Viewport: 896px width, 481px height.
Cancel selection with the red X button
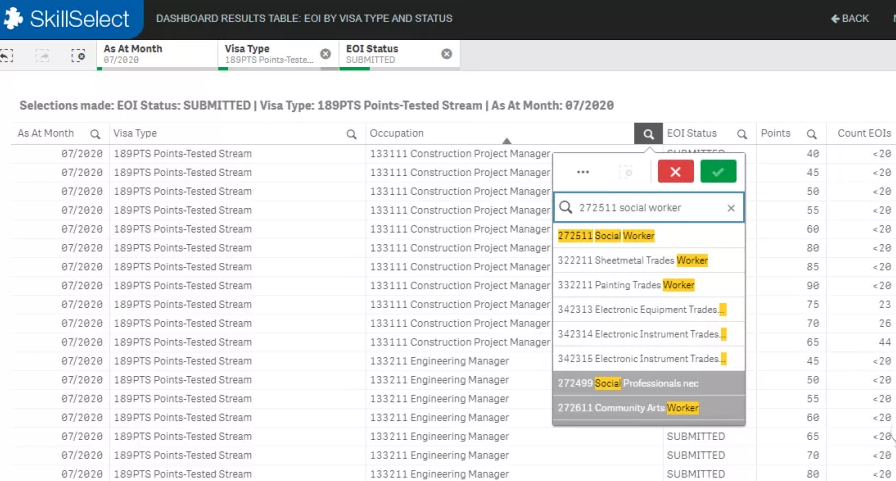pyautogui.click(x=675, y=172)
